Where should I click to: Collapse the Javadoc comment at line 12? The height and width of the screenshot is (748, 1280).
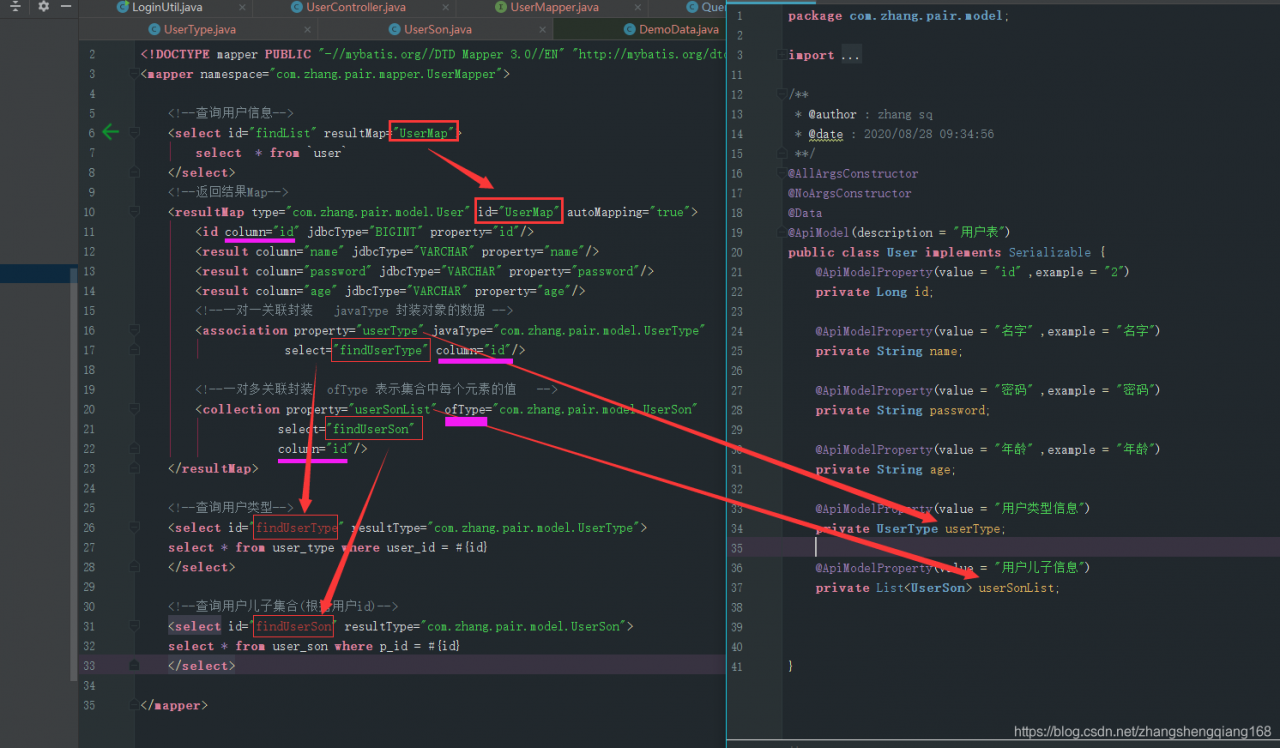(x=780, y=95)
